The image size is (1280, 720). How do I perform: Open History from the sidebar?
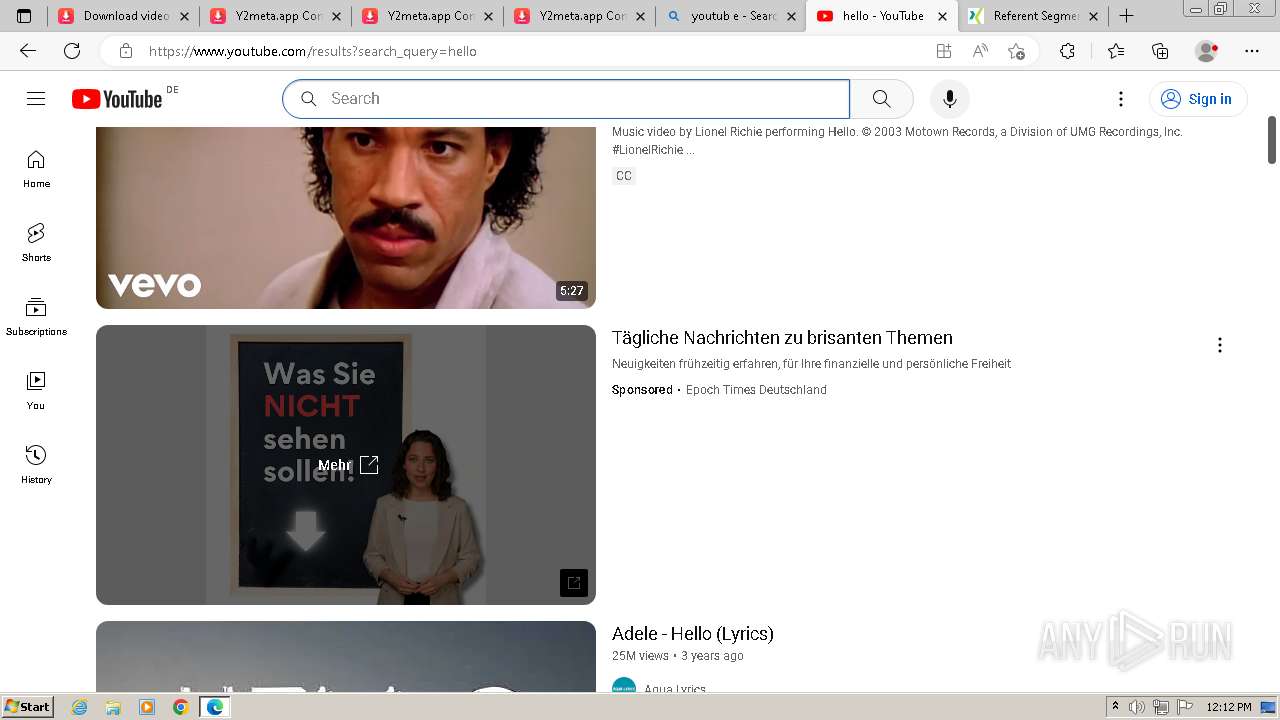click(x=36, y=465)
